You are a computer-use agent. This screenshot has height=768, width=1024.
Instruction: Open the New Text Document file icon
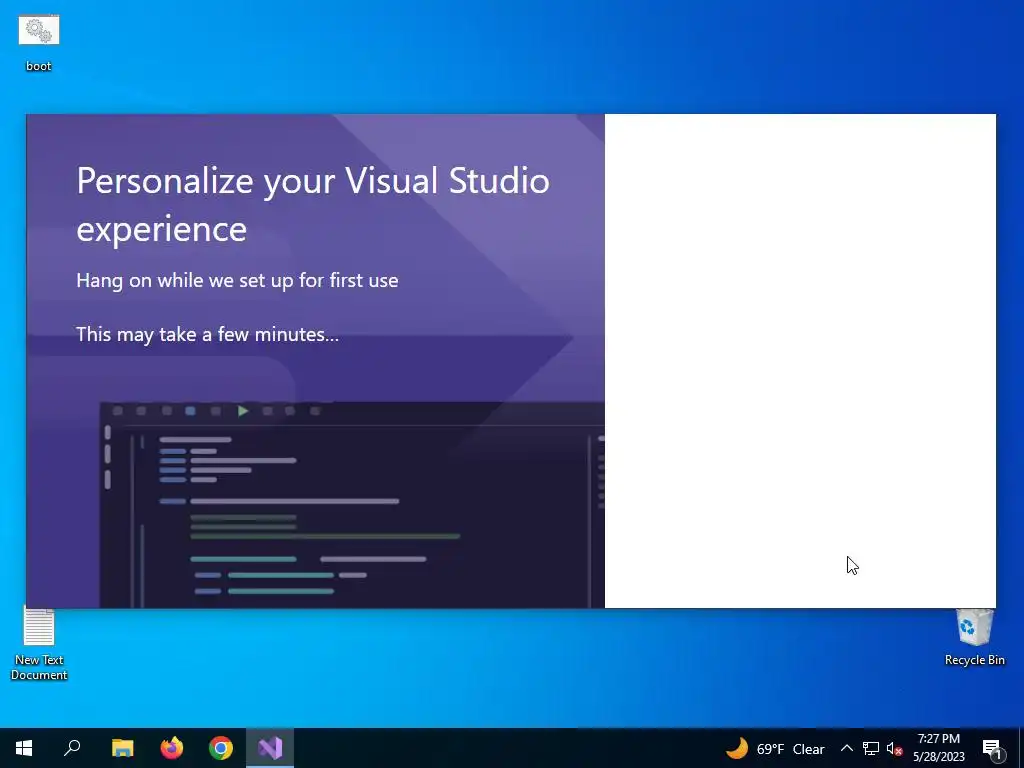pyautogui.click(x=39, y=644)
